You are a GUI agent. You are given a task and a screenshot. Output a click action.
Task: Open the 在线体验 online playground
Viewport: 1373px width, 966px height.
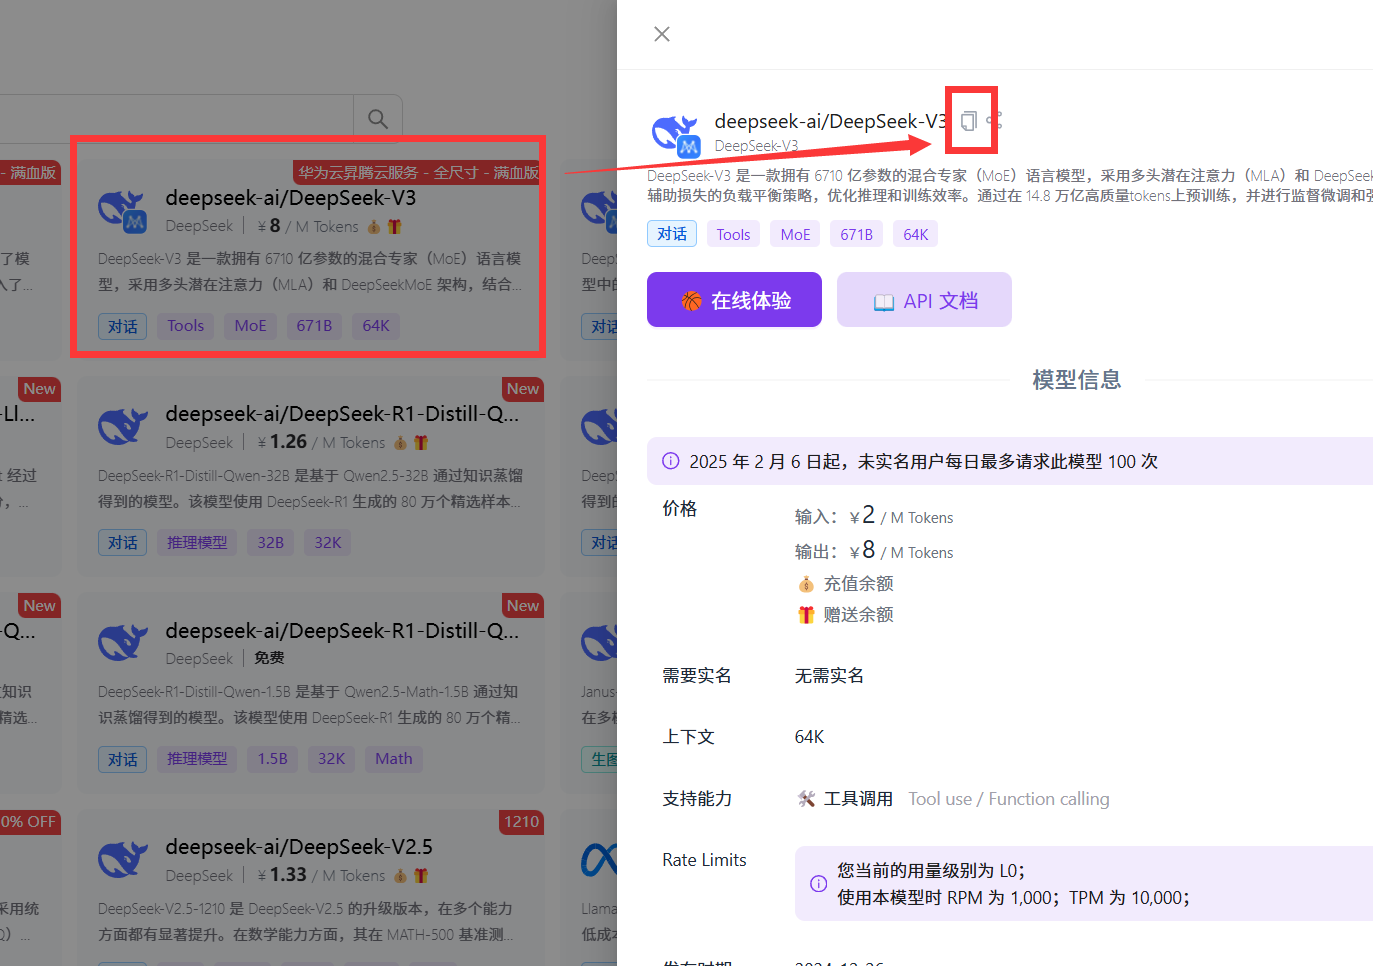[734, 300]
